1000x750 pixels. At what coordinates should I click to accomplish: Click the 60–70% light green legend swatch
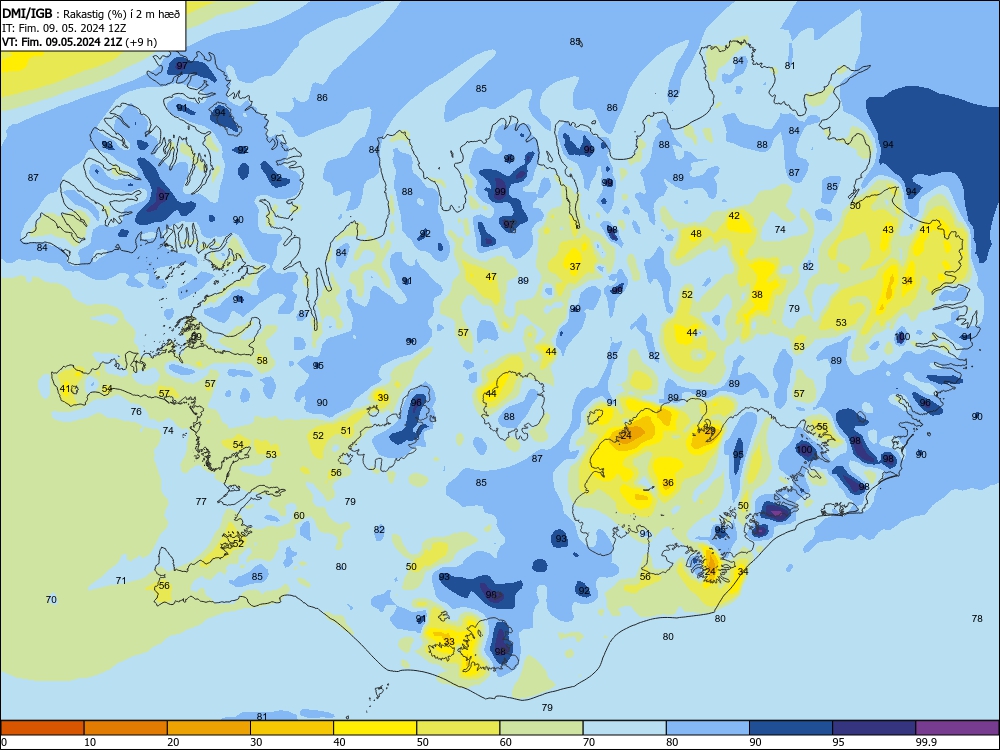tap(541, 728)
